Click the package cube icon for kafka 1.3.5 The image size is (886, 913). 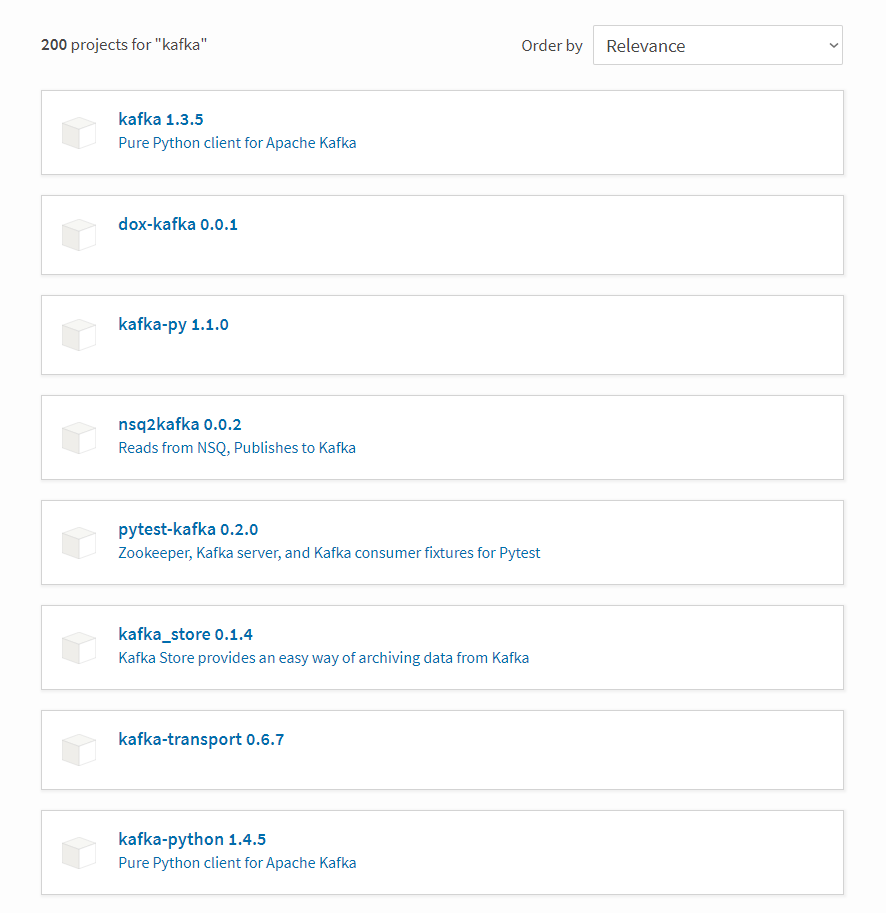pos(79,133)
